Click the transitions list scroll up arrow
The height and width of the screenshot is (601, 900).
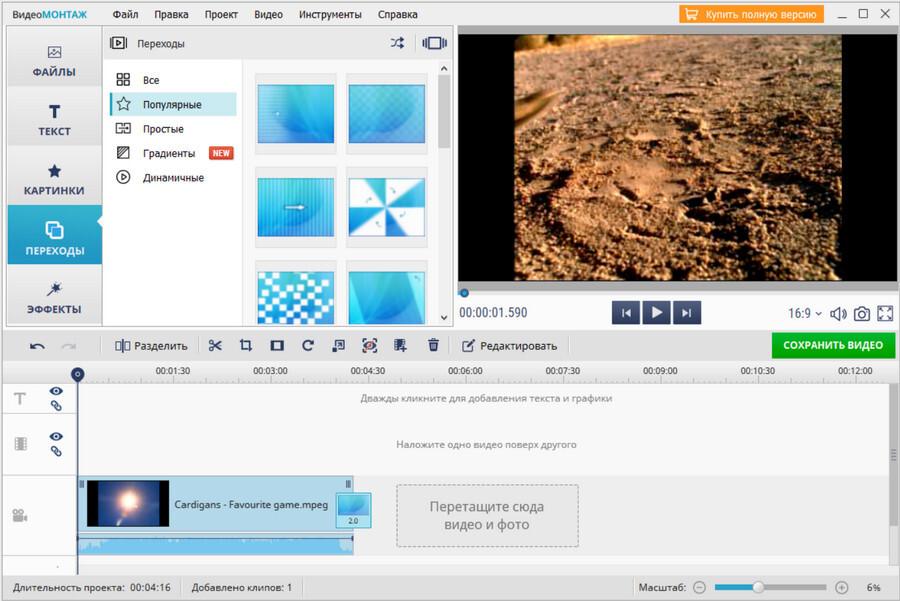444,68
